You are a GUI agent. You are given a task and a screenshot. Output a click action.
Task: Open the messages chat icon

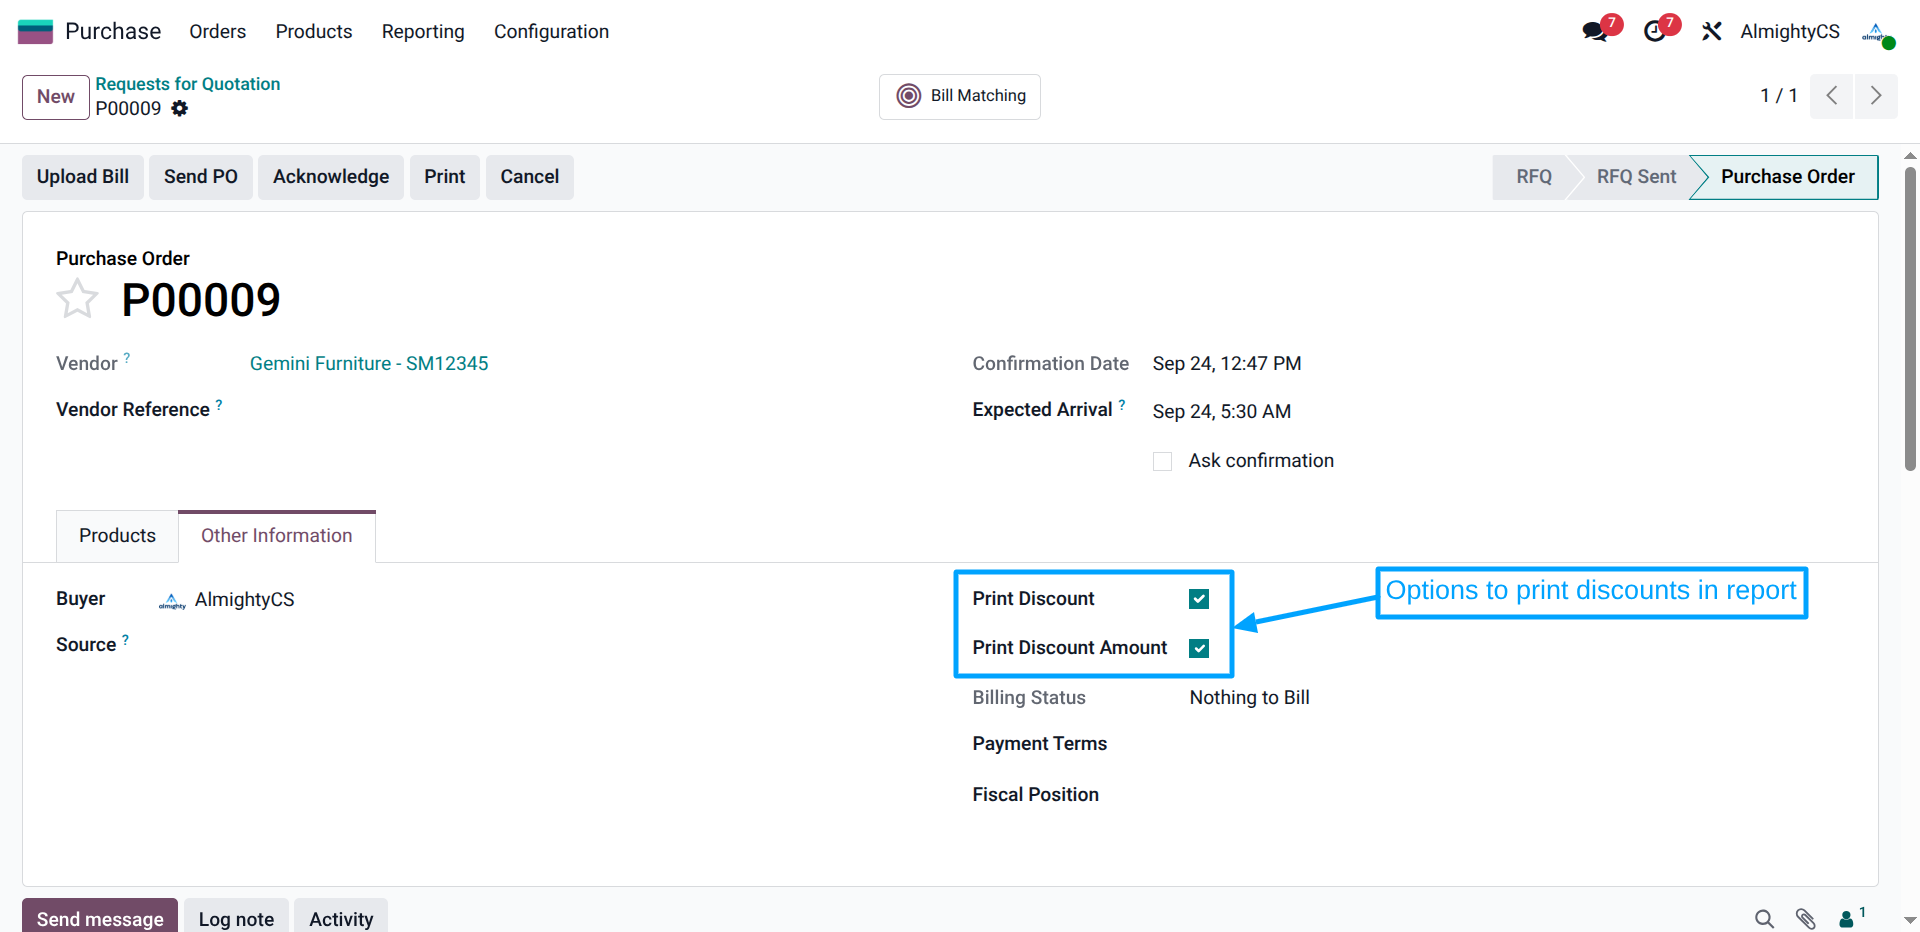click(x=1595, y=32)
